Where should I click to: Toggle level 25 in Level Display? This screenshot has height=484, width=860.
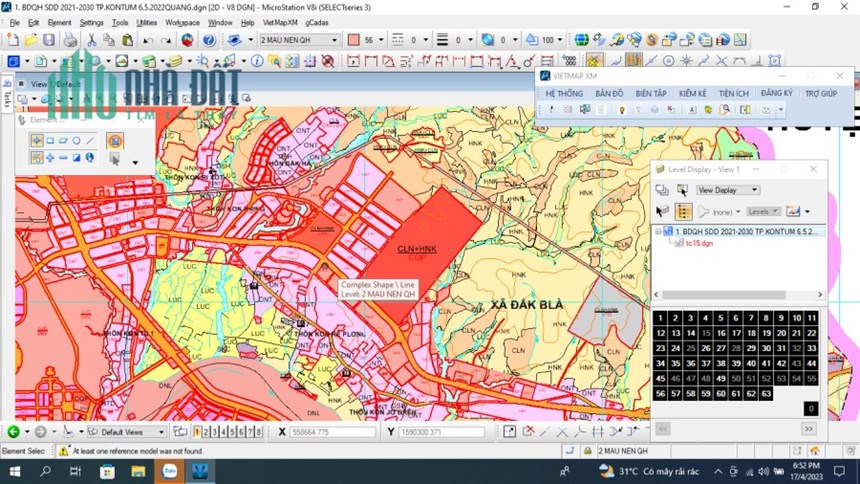pos(691,348)
